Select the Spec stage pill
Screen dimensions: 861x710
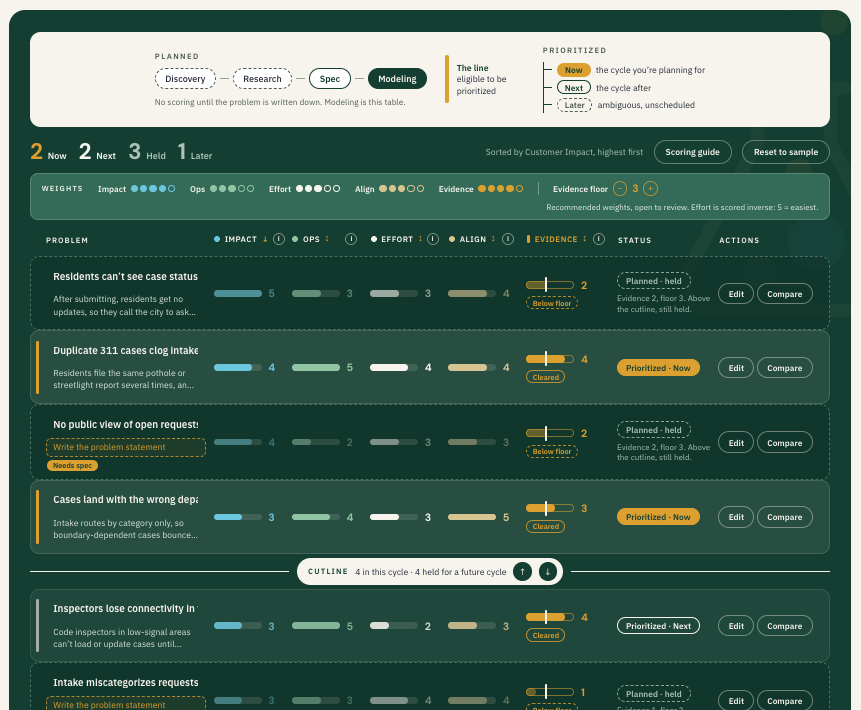(329, 79)
